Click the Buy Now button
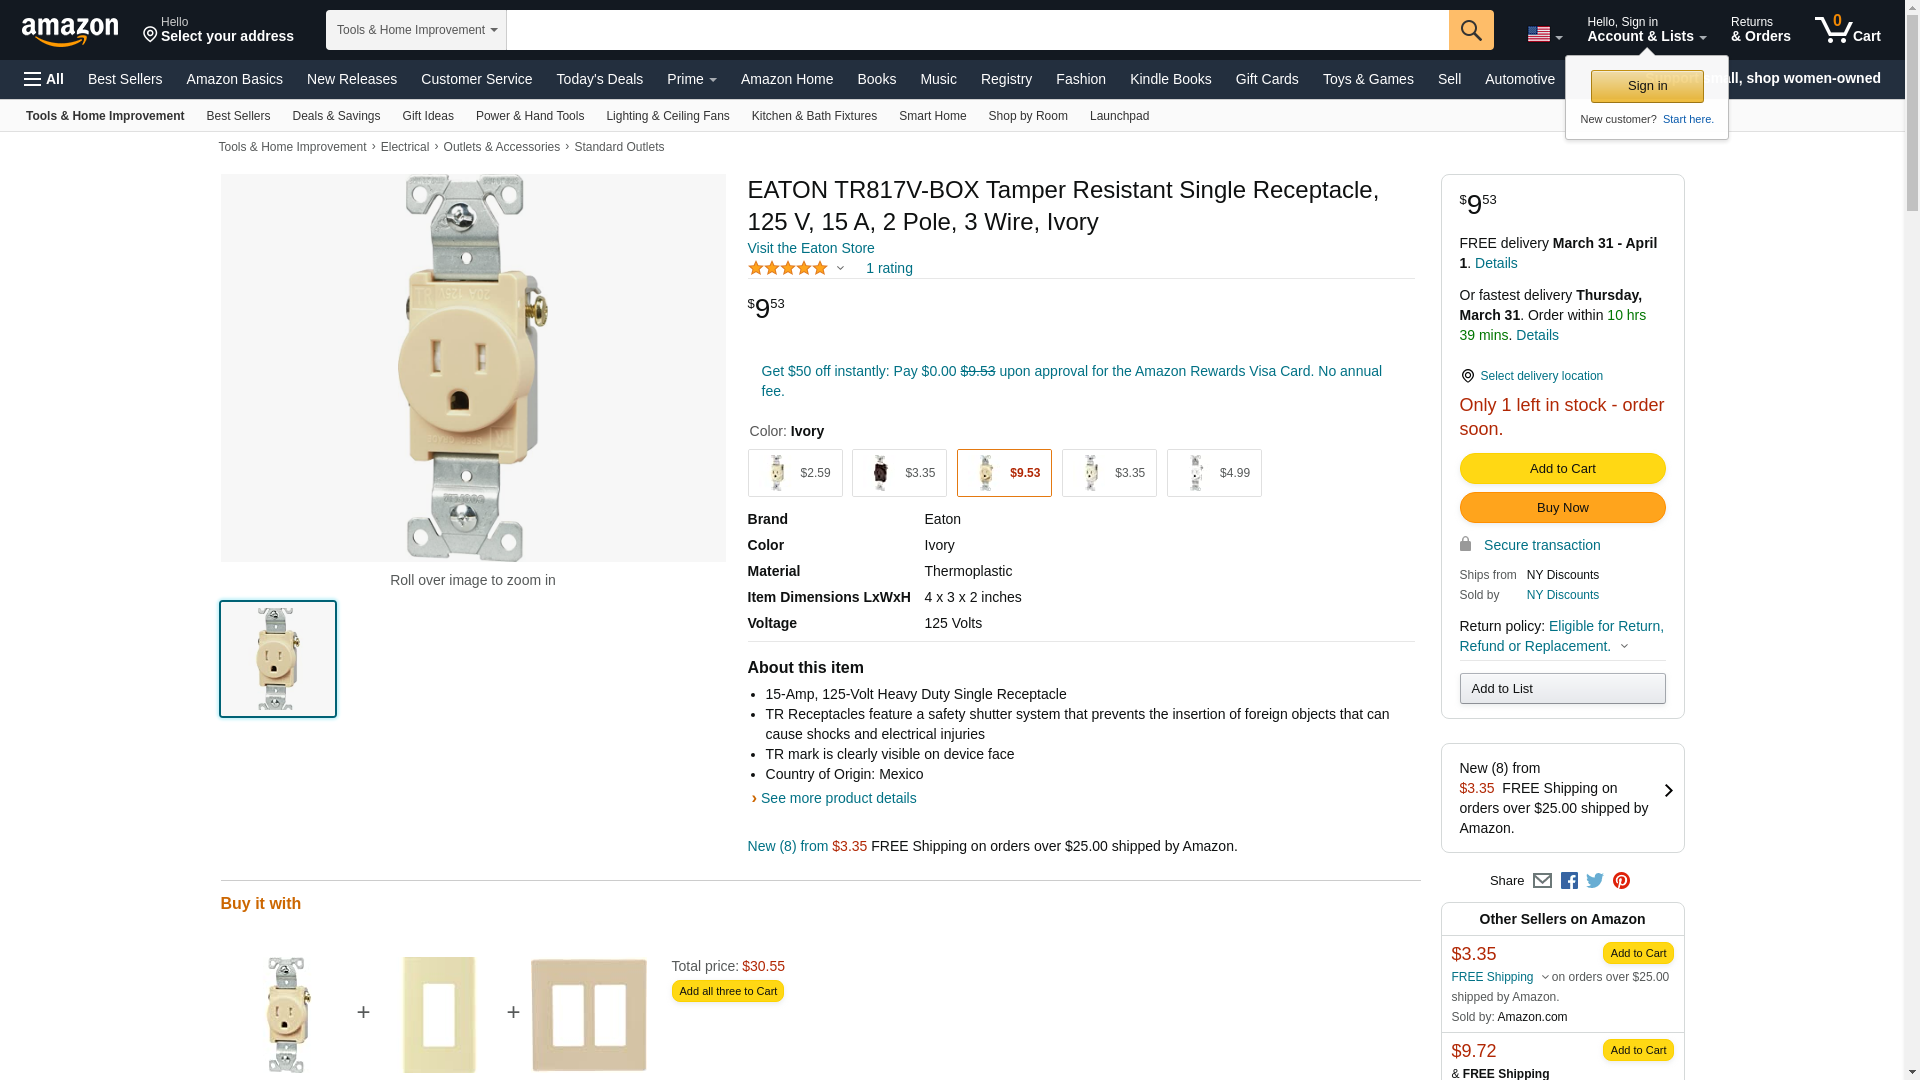 click(1562, 508)
